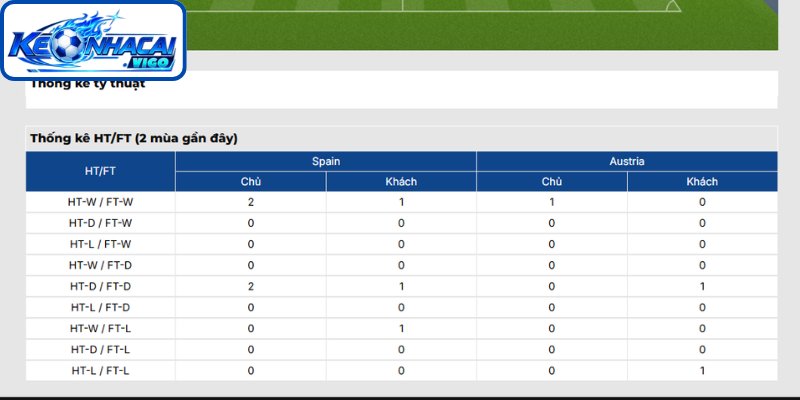800x400 pixels.
Task: Select the HT-D / FT-W row label
Action: pyautogui.click(x=101, y=223)
